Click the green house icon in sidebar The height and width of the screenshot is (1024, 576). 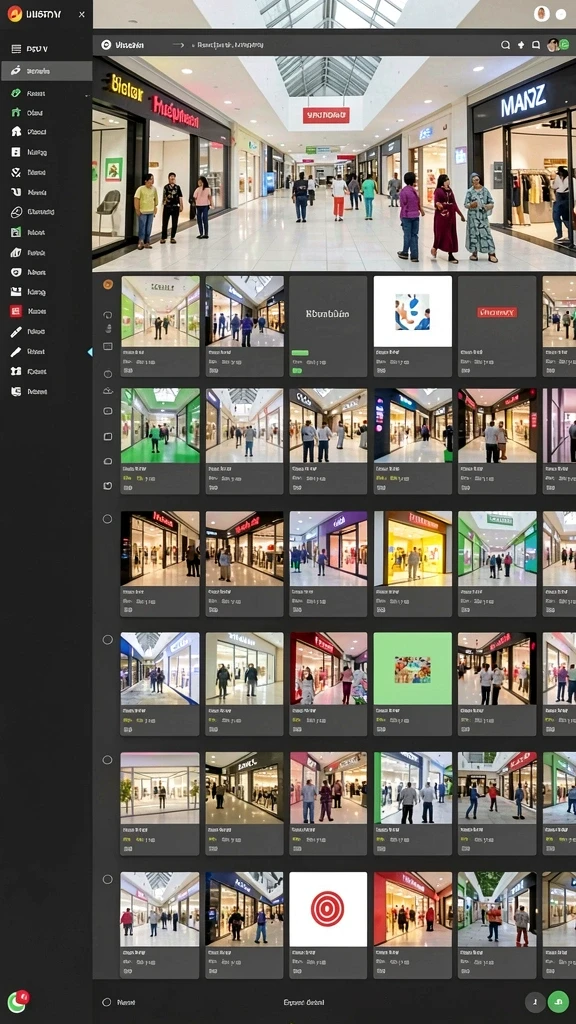(16, 112)
